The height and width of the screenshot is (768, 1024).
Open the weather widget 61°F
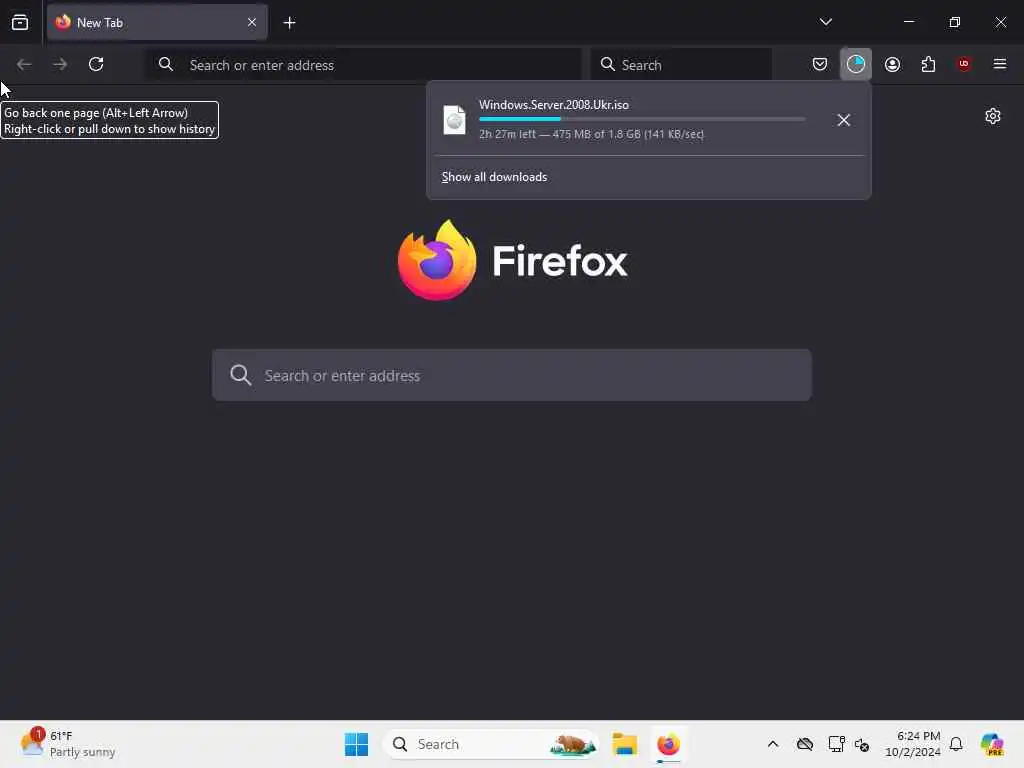tap(67, 744)
